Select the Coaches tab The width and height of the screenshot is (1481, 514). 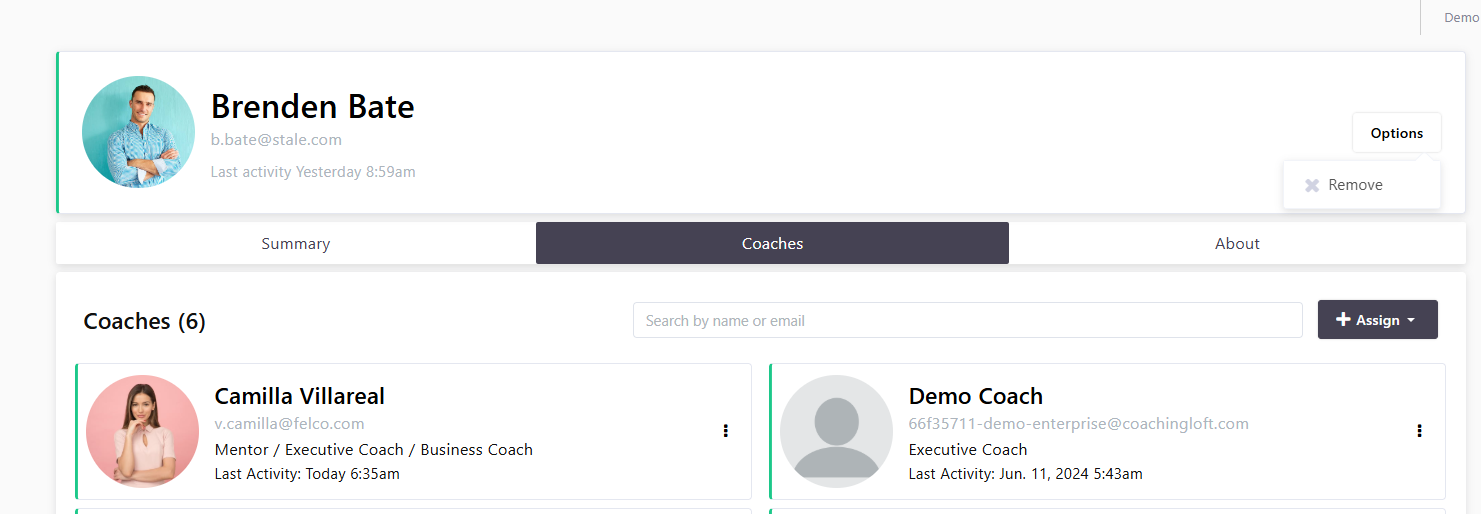772,244
